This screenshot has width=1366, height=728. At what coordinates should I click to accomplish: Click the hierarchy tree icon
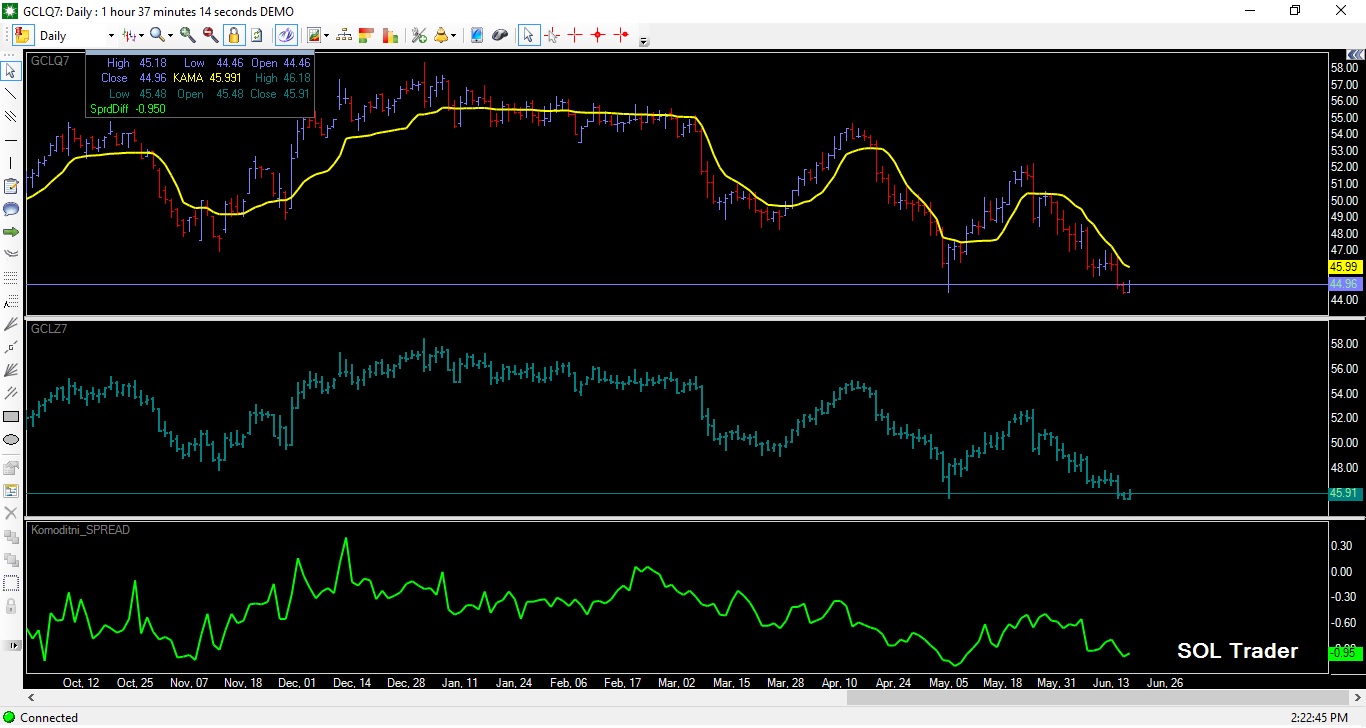(344, 35)
